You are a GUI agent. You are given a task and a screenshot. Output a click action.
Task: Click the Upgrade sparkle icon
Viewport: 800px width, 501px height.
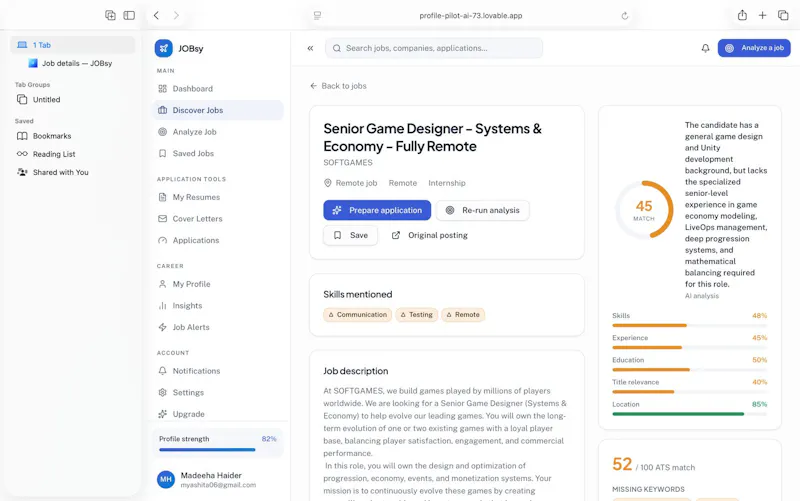click(x=162, y=414)
